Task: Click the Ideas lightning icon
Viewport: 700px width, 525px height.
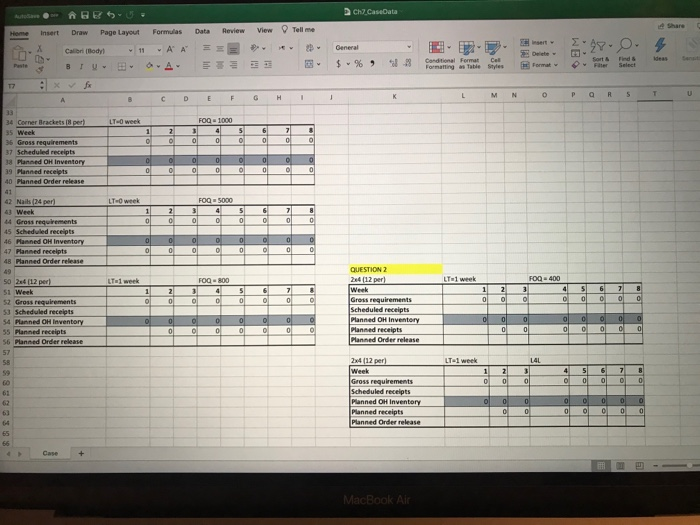Action: pyautogui.click(x=660, y=49)
